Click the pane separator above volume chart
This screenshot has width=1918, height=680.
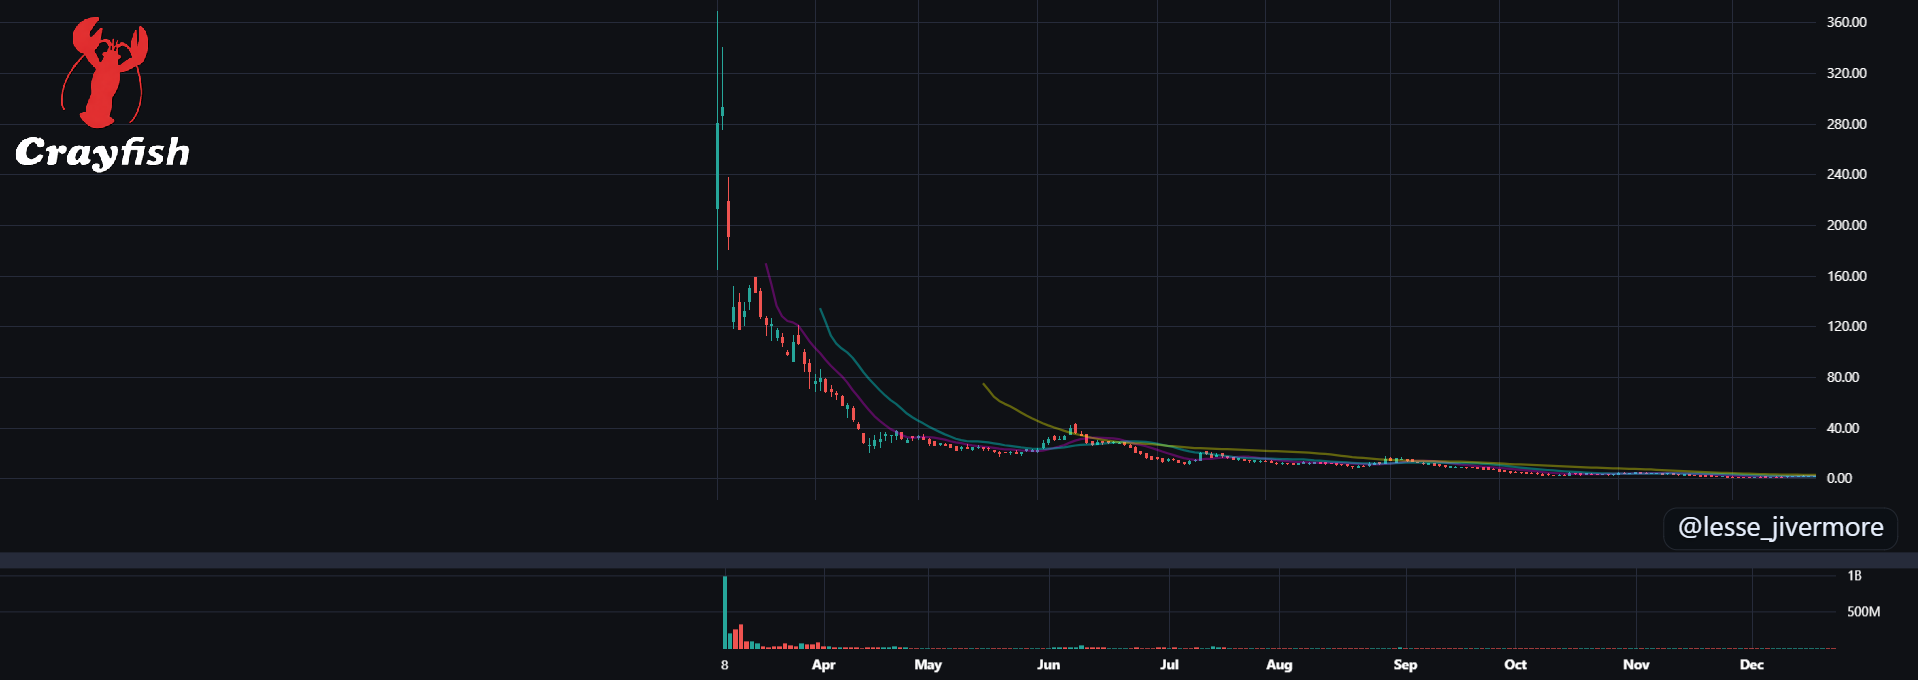[x=959, y=560]
